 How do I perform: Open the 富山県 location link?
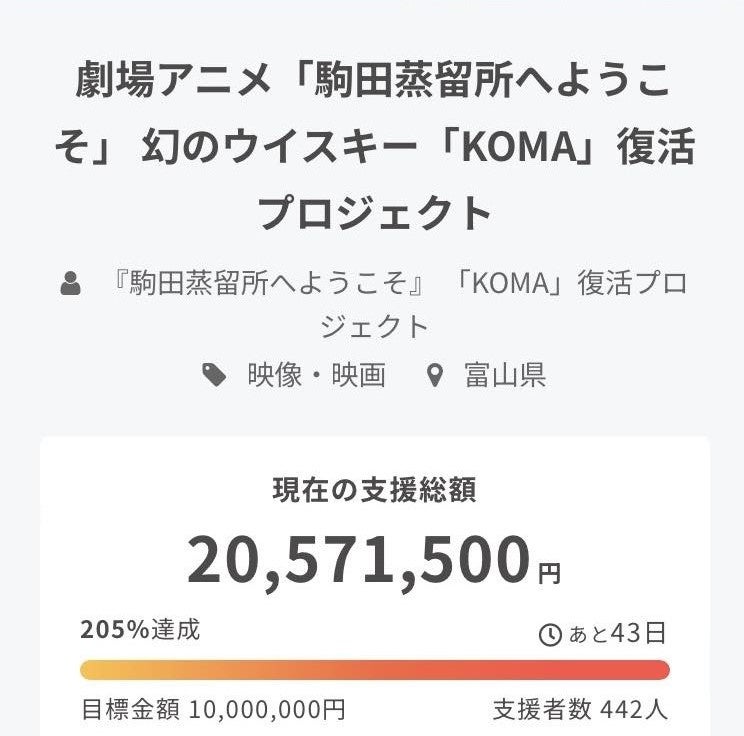click(504, 375)
